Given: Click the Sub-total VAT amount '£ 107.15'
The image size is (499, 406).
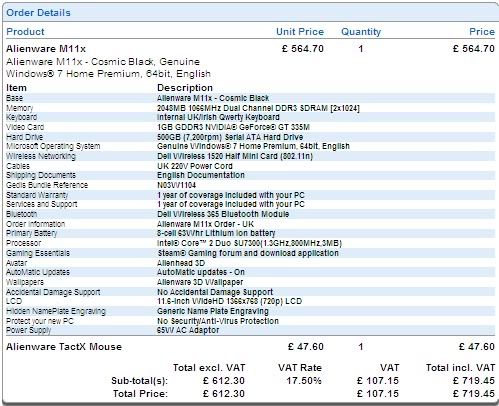Looking at the screenshot, I should point(378,380).
